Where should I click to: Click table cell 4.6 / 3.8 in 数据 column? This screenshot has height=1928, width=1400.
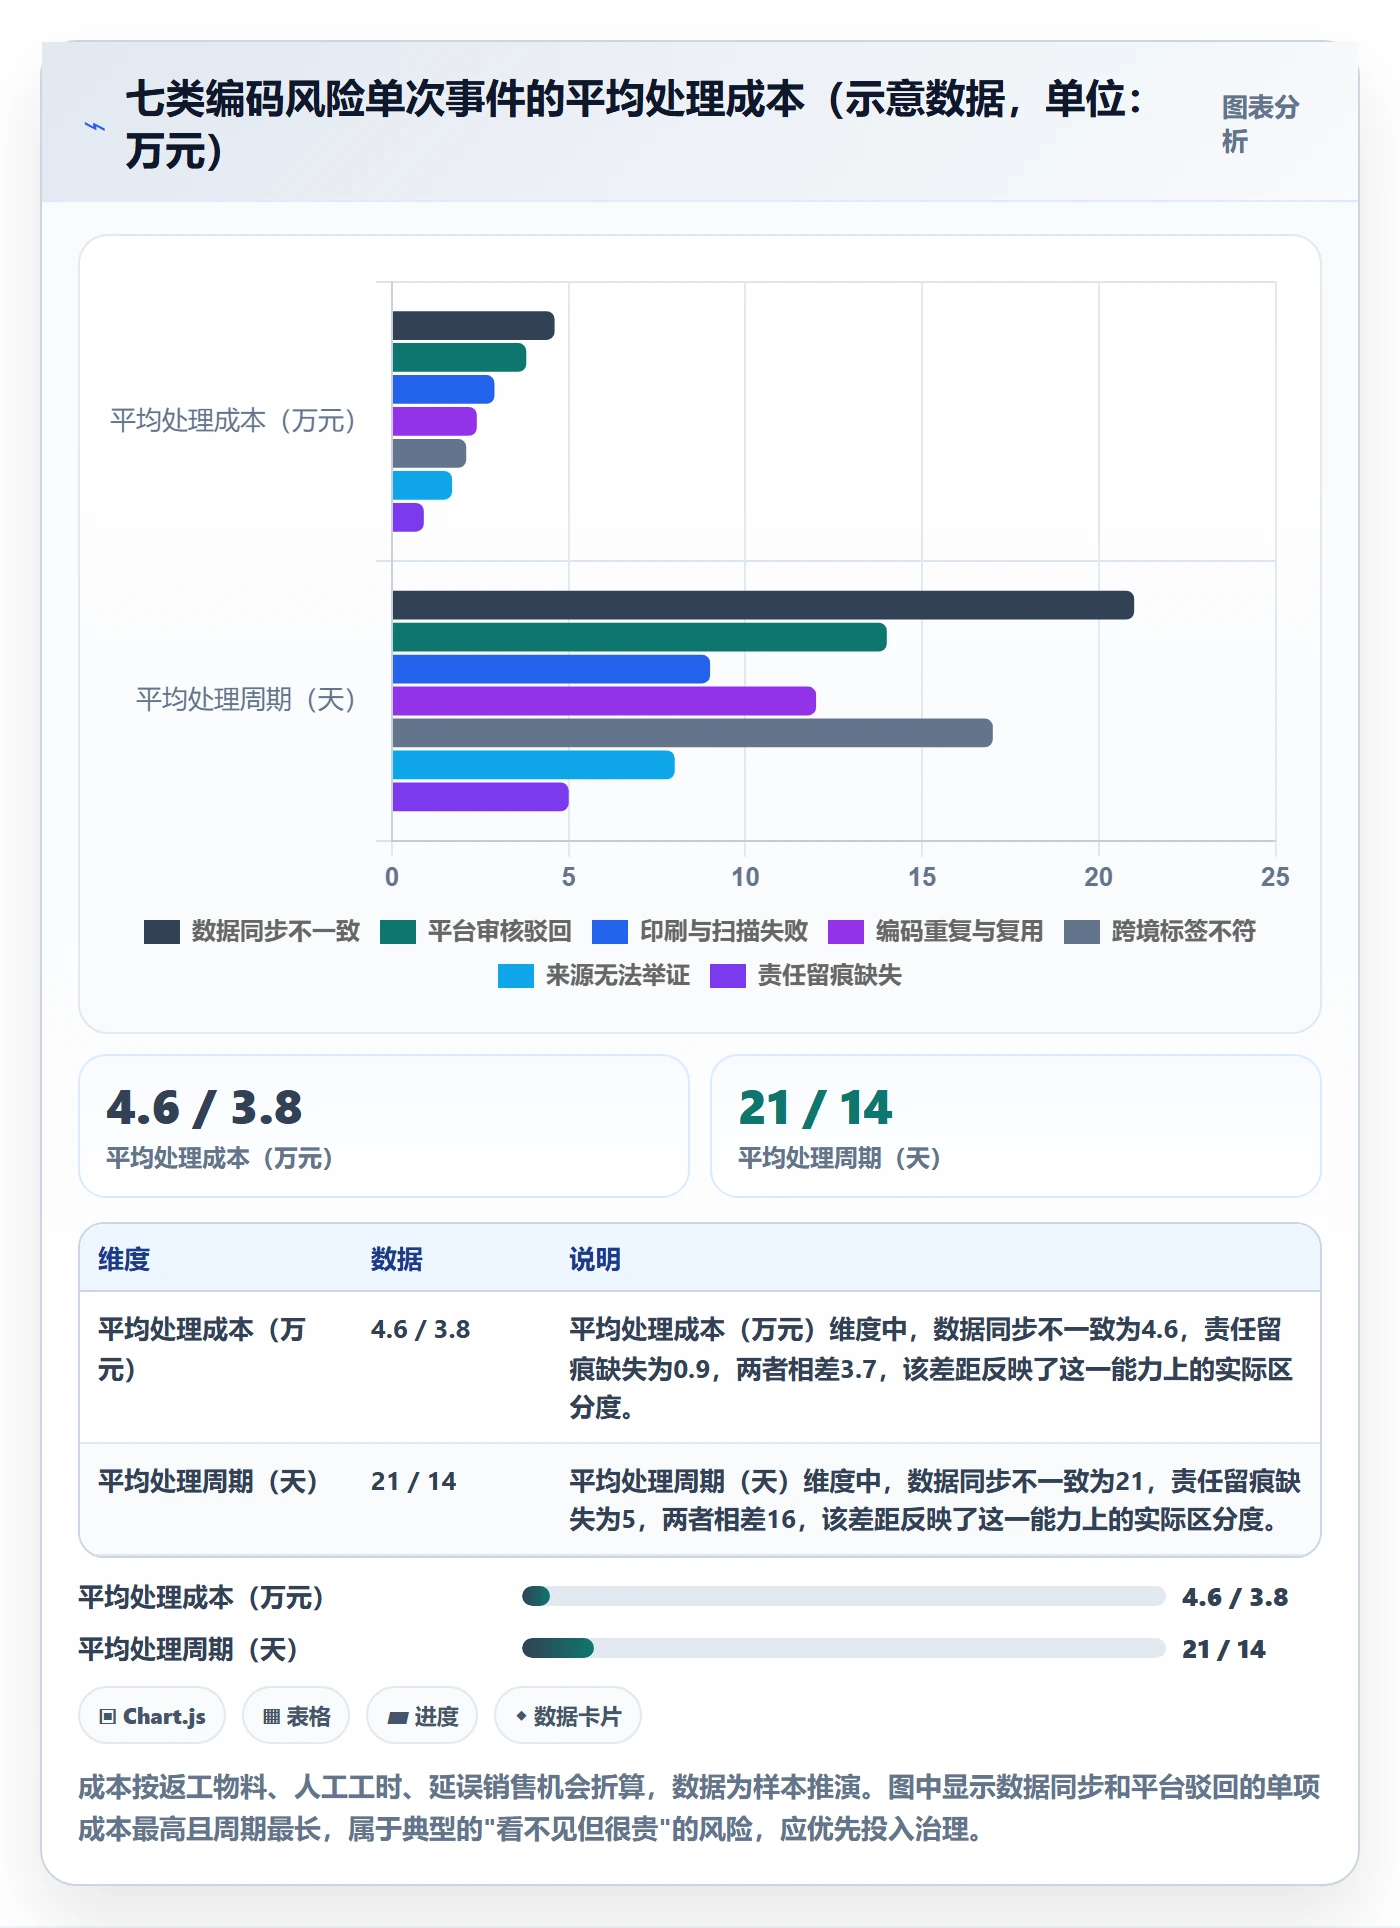[420, 1329]
